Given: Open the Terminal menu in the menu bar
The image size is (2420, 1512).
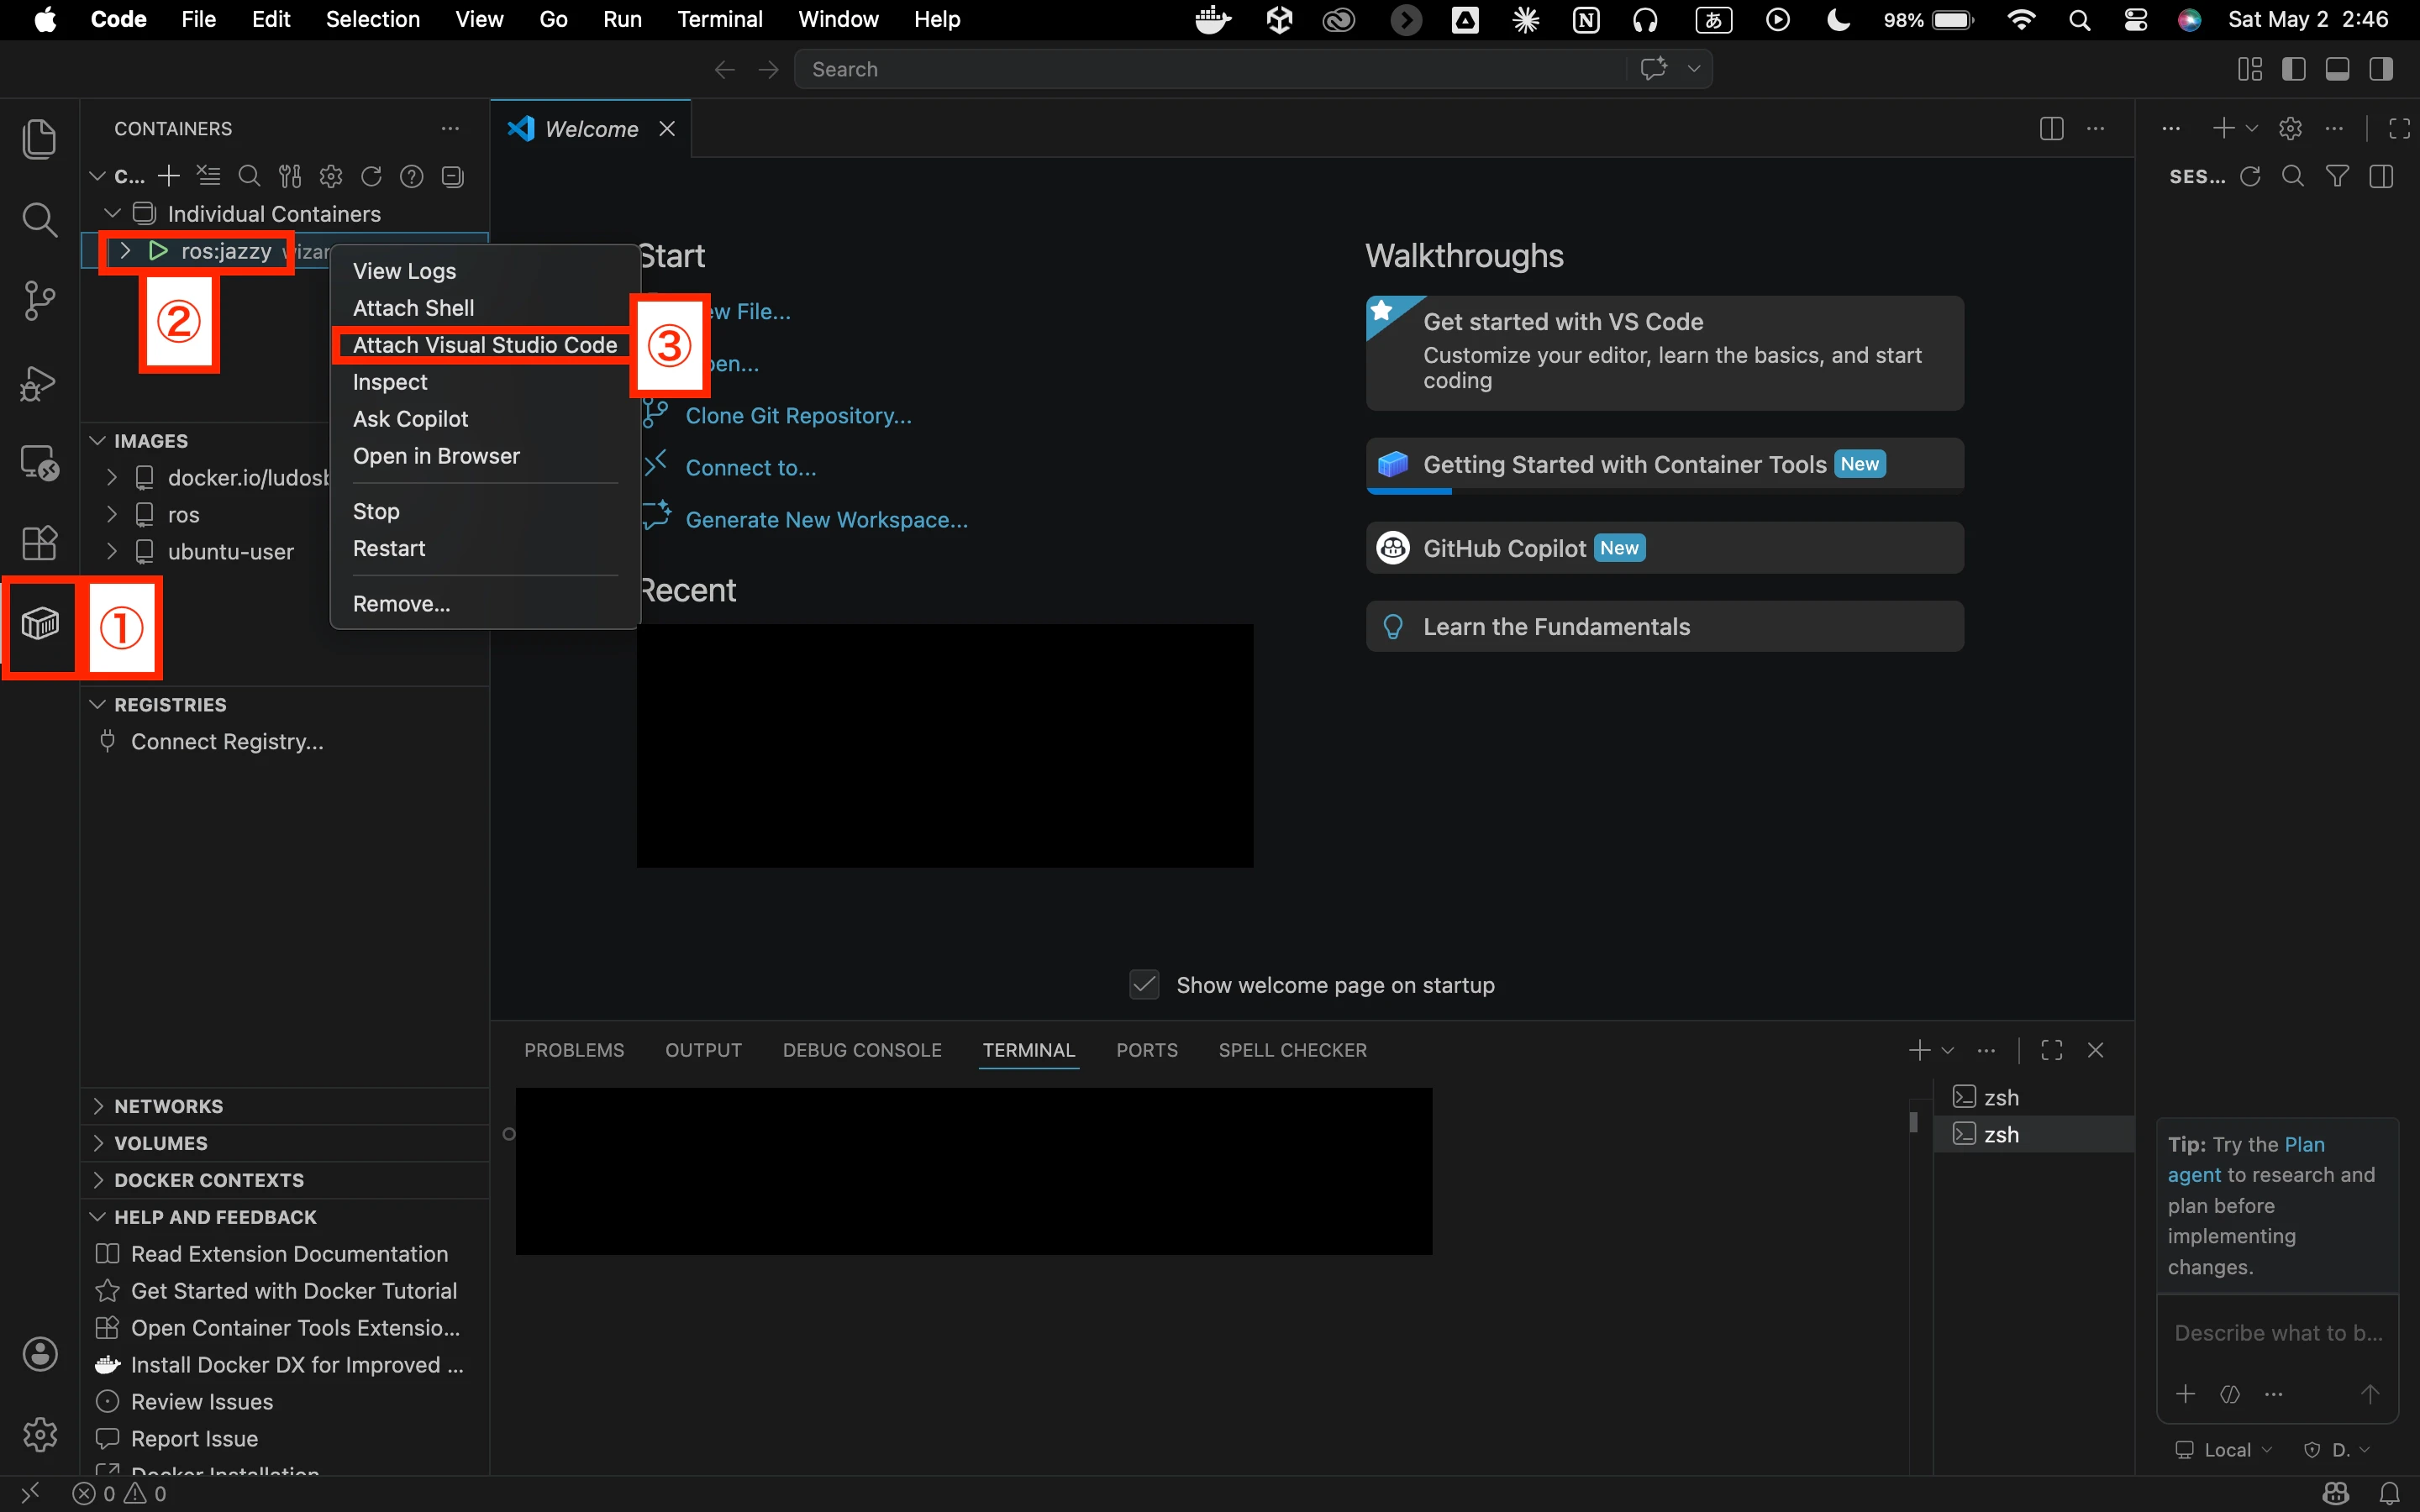Looking at the screenshot, I should (720, 20).
